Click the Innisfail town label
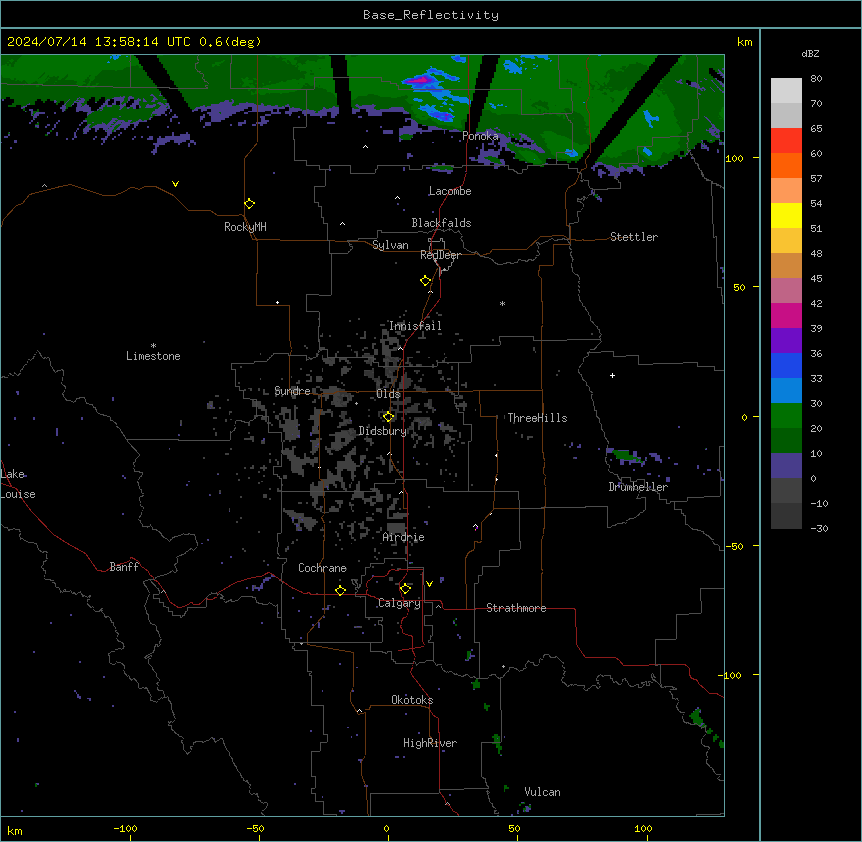Screen dimensions: 862x842 [415, 326]
